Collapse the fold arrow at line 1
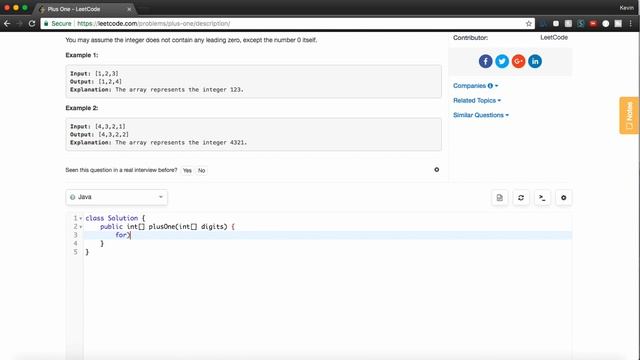This screenshot has width=640, height=360. (81, 218)
